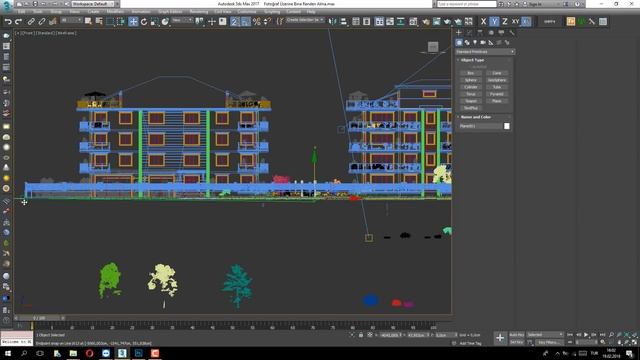Screen dimensions: 640x360
Task: Activate the Select and Scale tool
Action: coord(154,21)
